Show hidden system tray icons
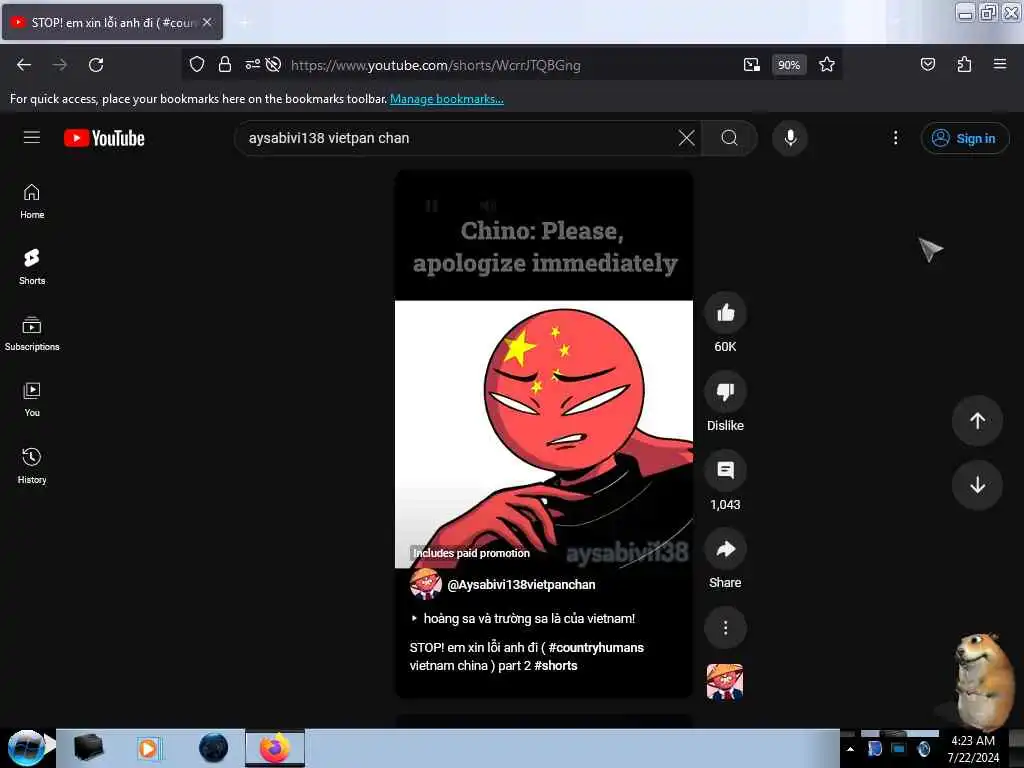The height and width of the screenshot is (768, 1024). tap(850, 749)
